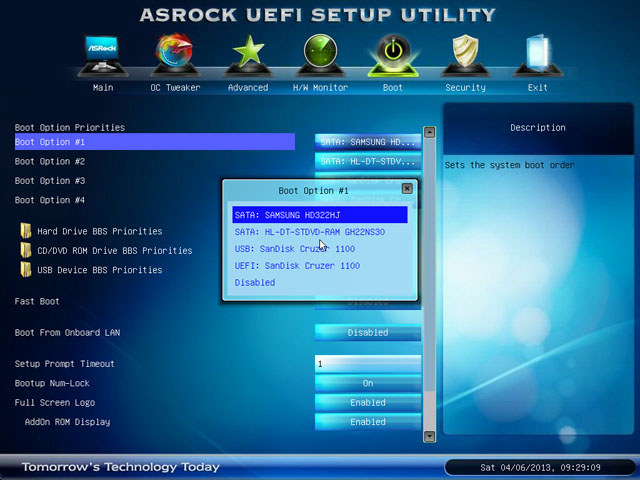Click 'Sets the system boot order' description

coord(509,165)
